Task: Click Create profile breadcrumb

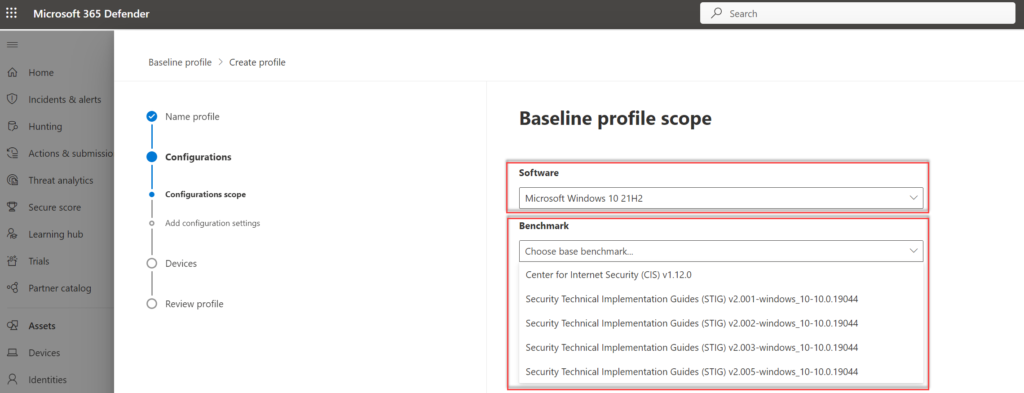Action: (x=257, y=63)
